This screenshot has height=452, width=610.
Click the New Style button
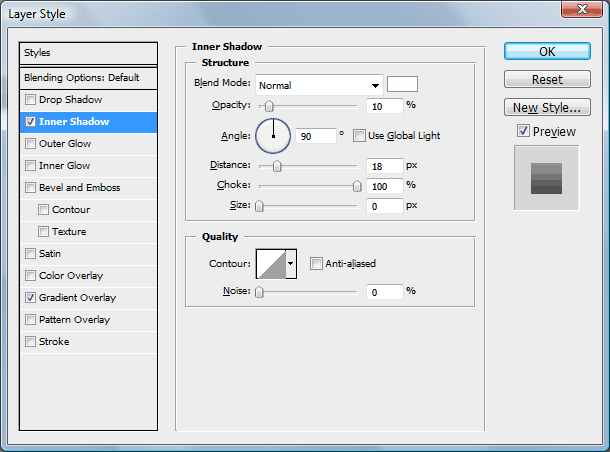546,107
